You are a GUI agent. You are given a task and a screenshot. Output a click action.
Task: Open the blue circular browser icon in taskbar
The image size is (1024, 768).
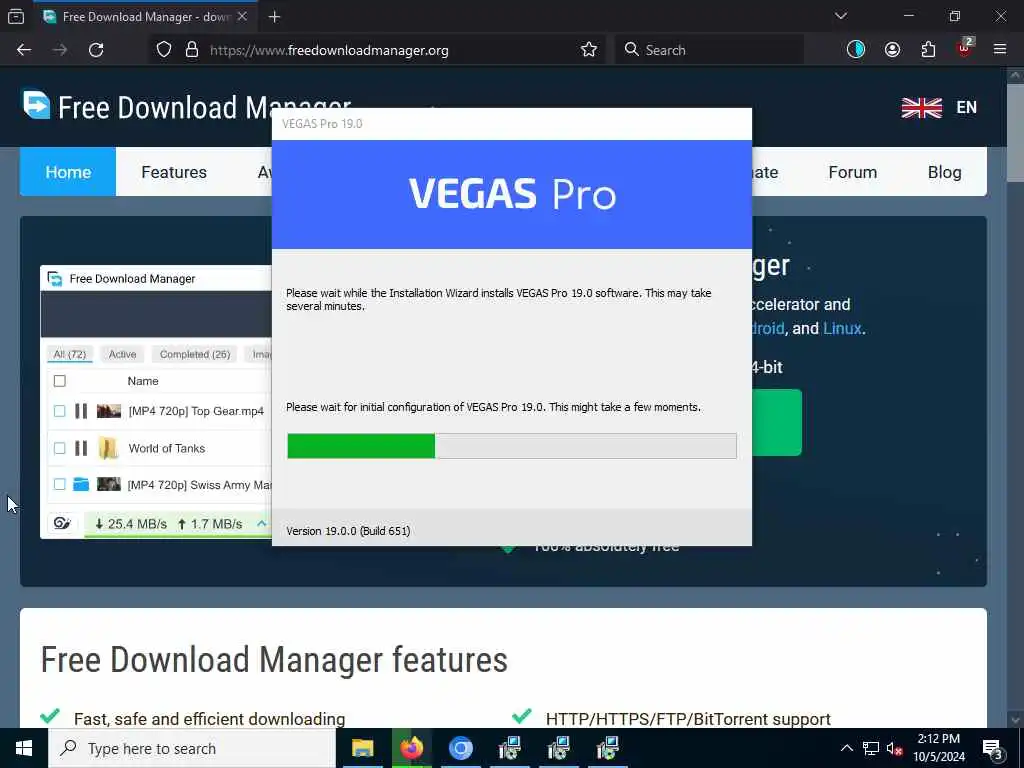[x=460, y=748]
